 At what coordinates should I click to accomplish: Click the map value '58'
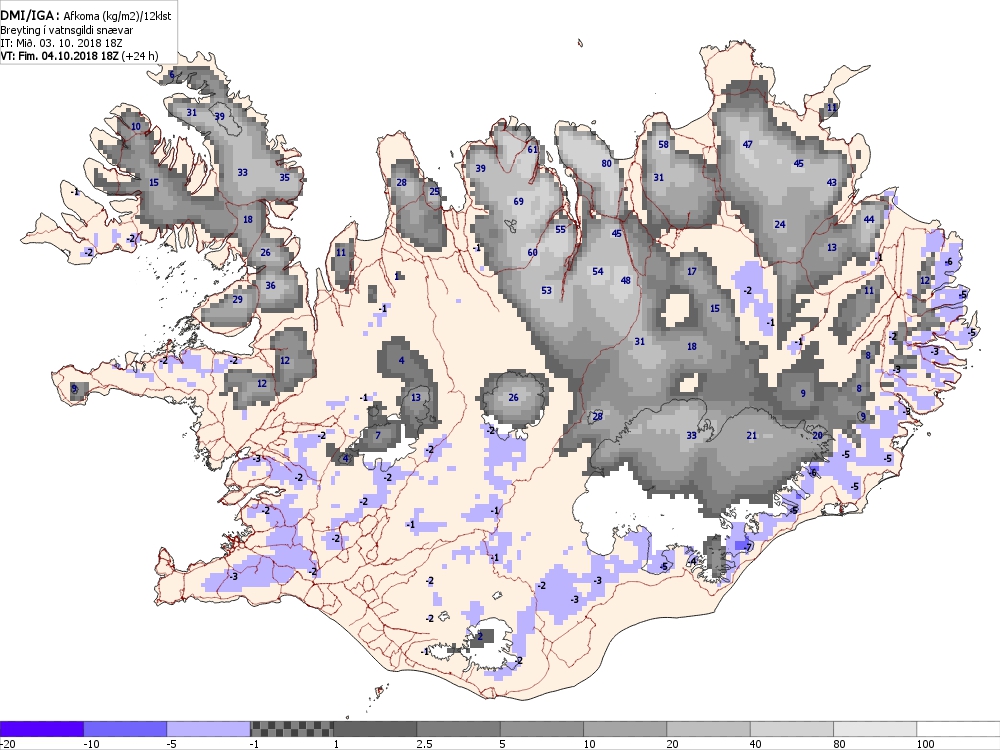pos(663,145)
